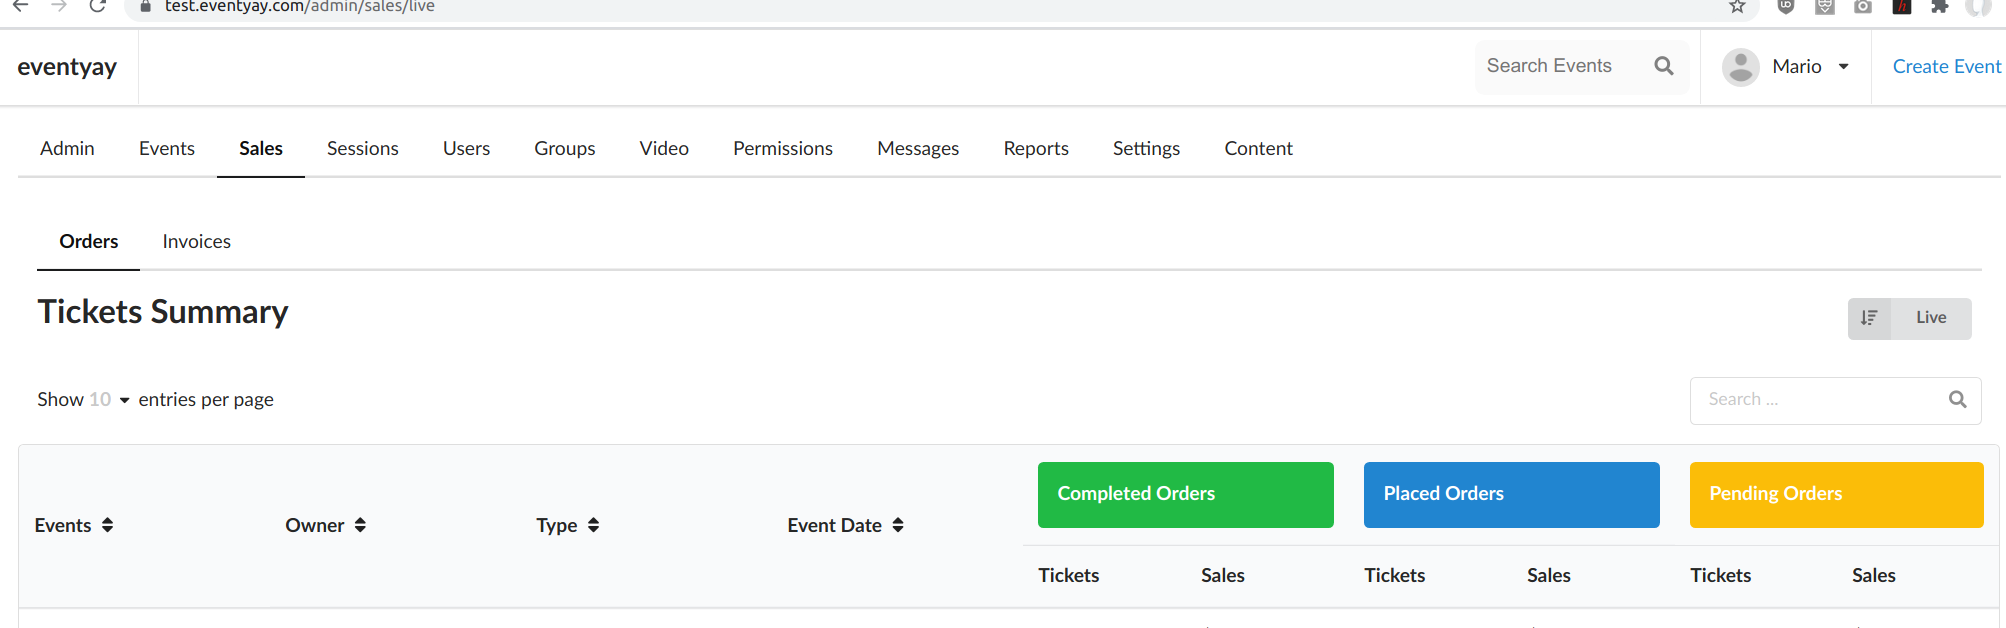
Task: Expand the entries per page dropdown
Action: pos(110,400)
